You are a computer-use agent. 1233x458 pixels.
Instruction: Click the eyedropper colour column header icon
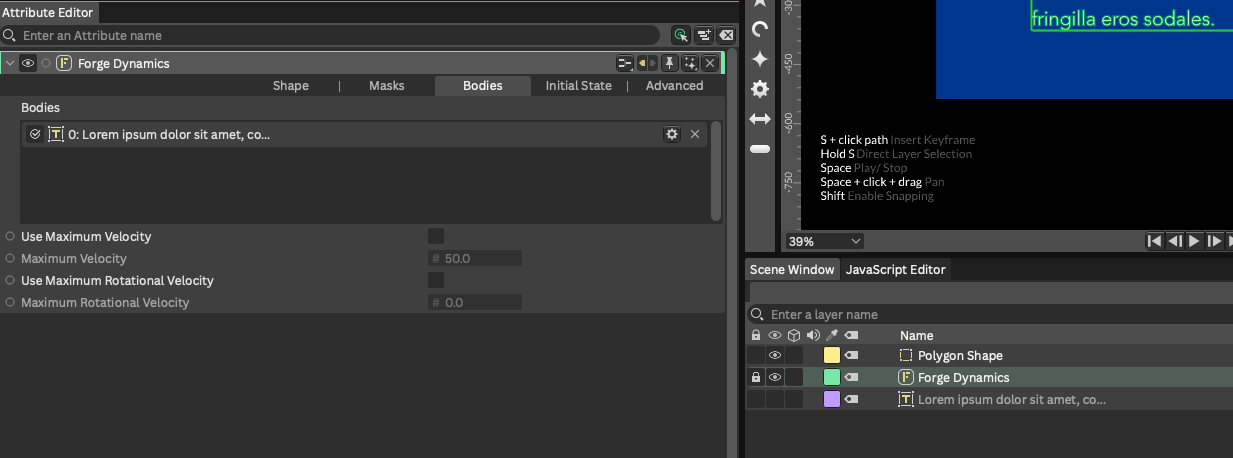point(832,336)
